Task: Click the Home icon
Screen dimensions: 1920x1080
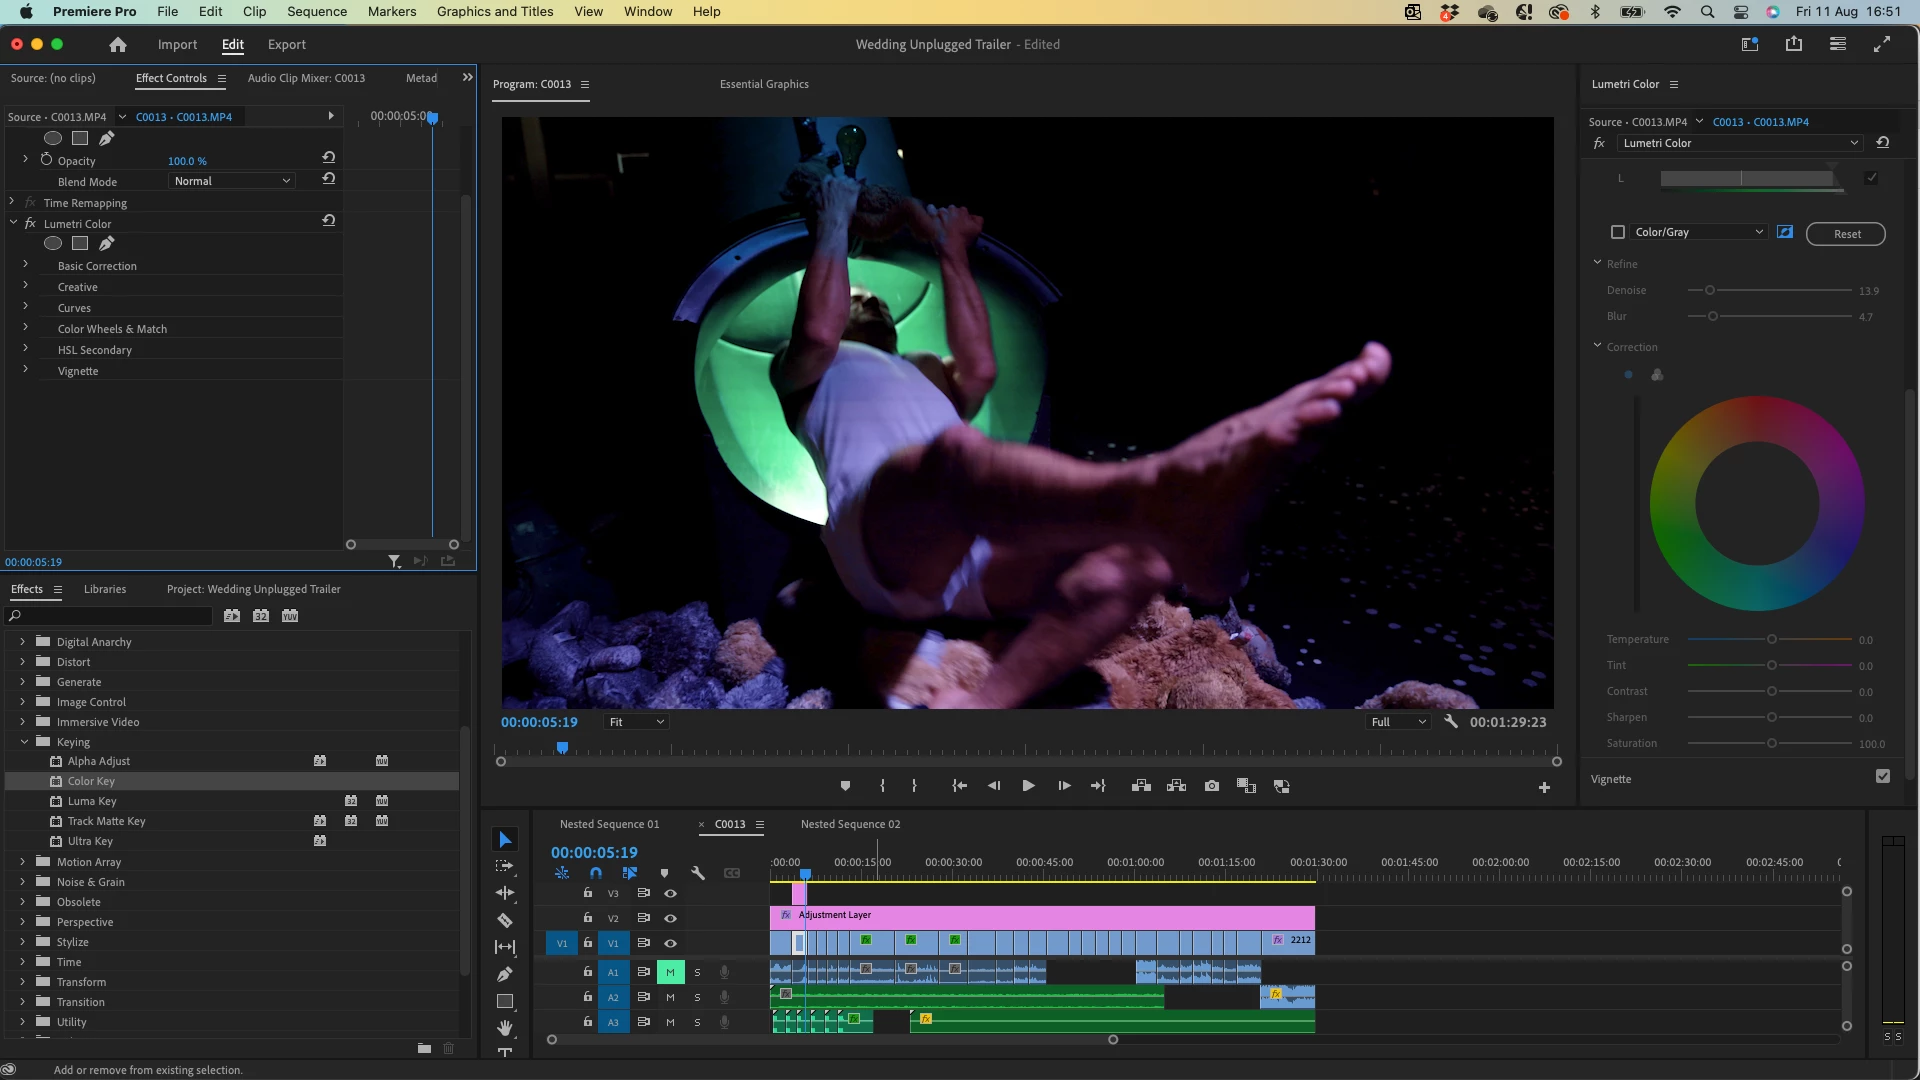Action: coord(118,44)
